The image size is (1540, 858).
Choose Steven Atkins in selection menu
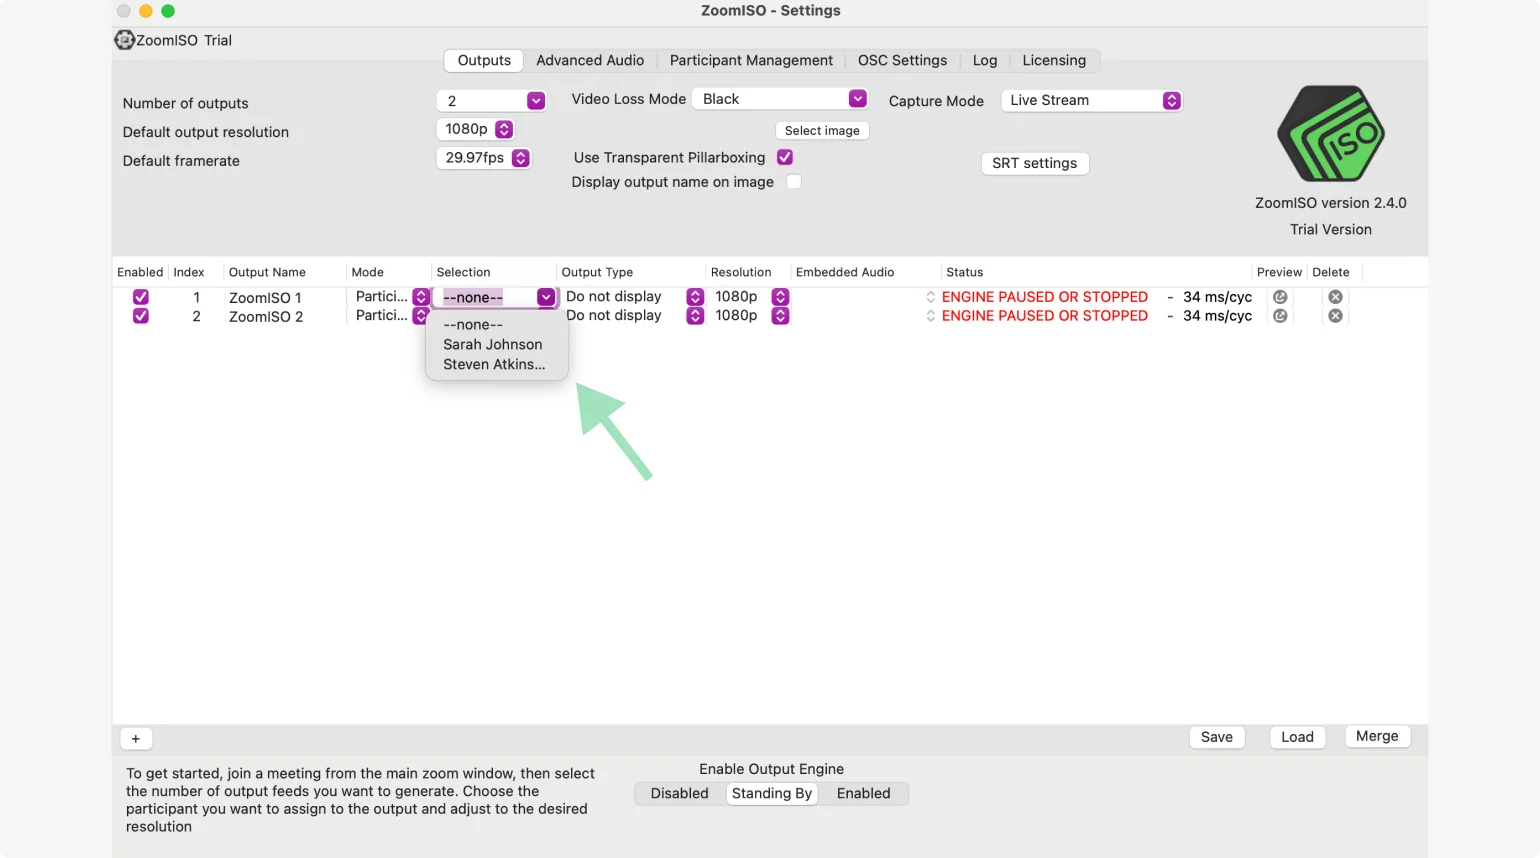pos(497,365)
